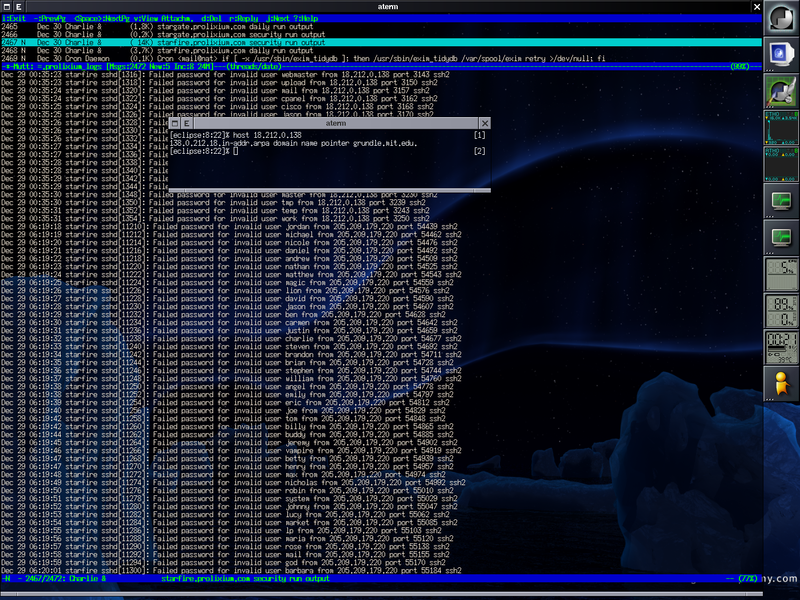
Task: Click the CPU load dockapp showing 5%
Action: (781, 274)
